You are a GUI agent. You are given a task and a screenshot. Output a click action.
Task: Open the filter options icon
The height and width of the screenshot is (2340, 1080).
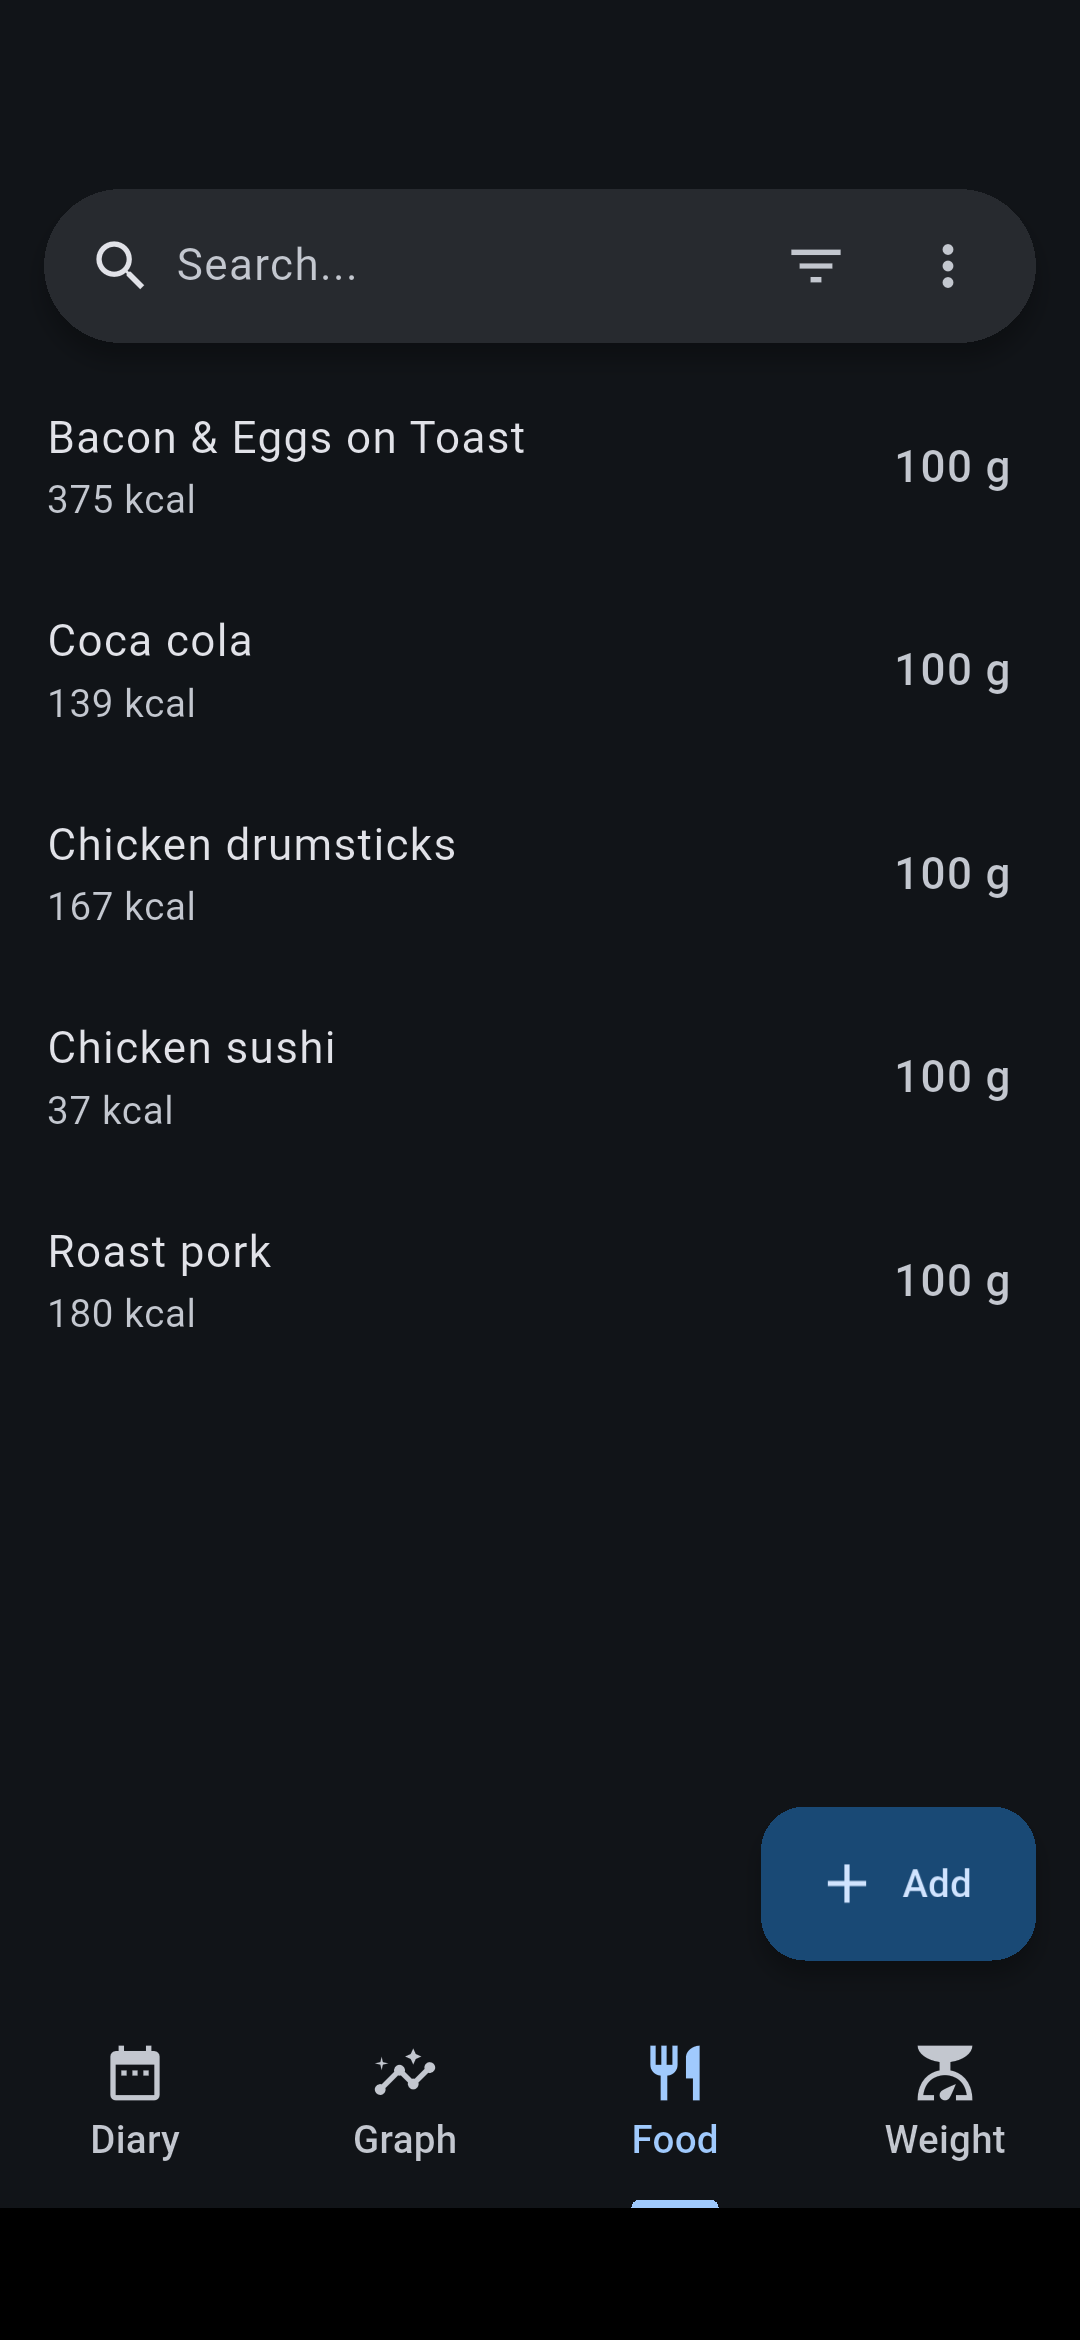click(x=816, y=266)
